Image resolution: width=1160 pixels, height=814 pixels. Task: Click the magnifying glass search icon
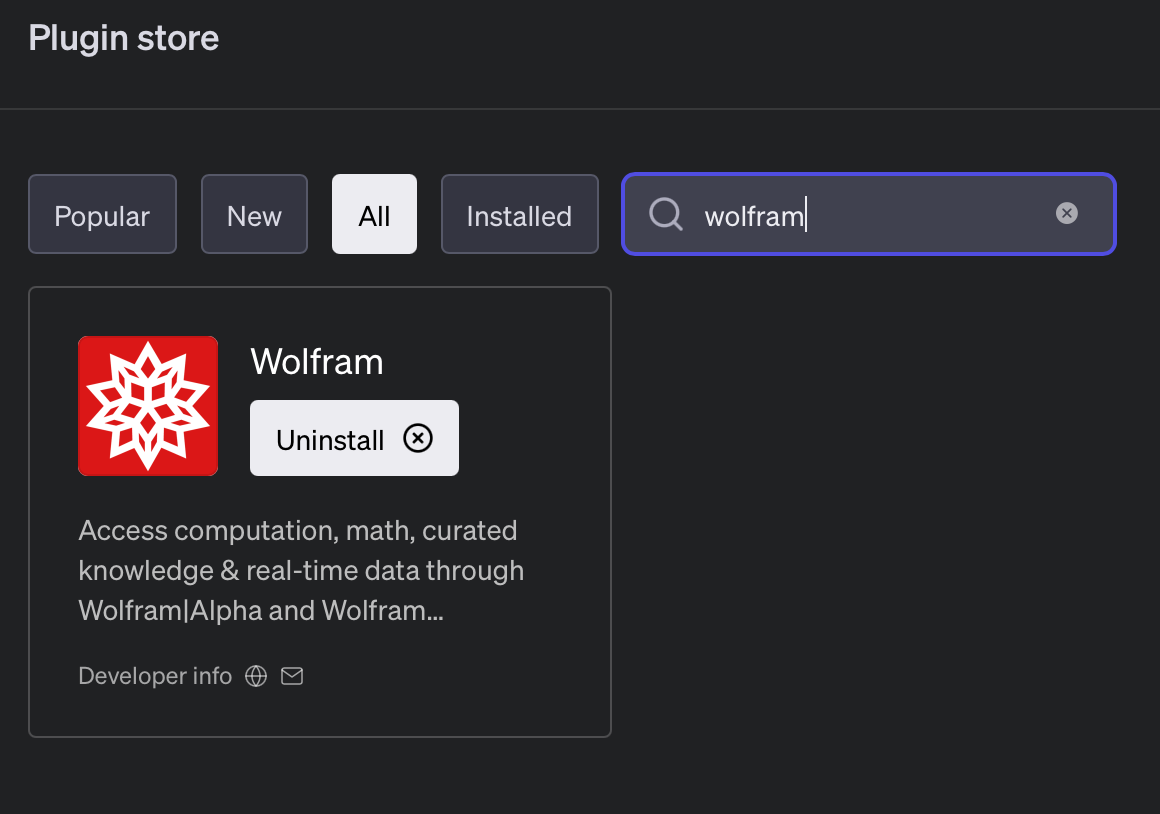coord(666,215)
